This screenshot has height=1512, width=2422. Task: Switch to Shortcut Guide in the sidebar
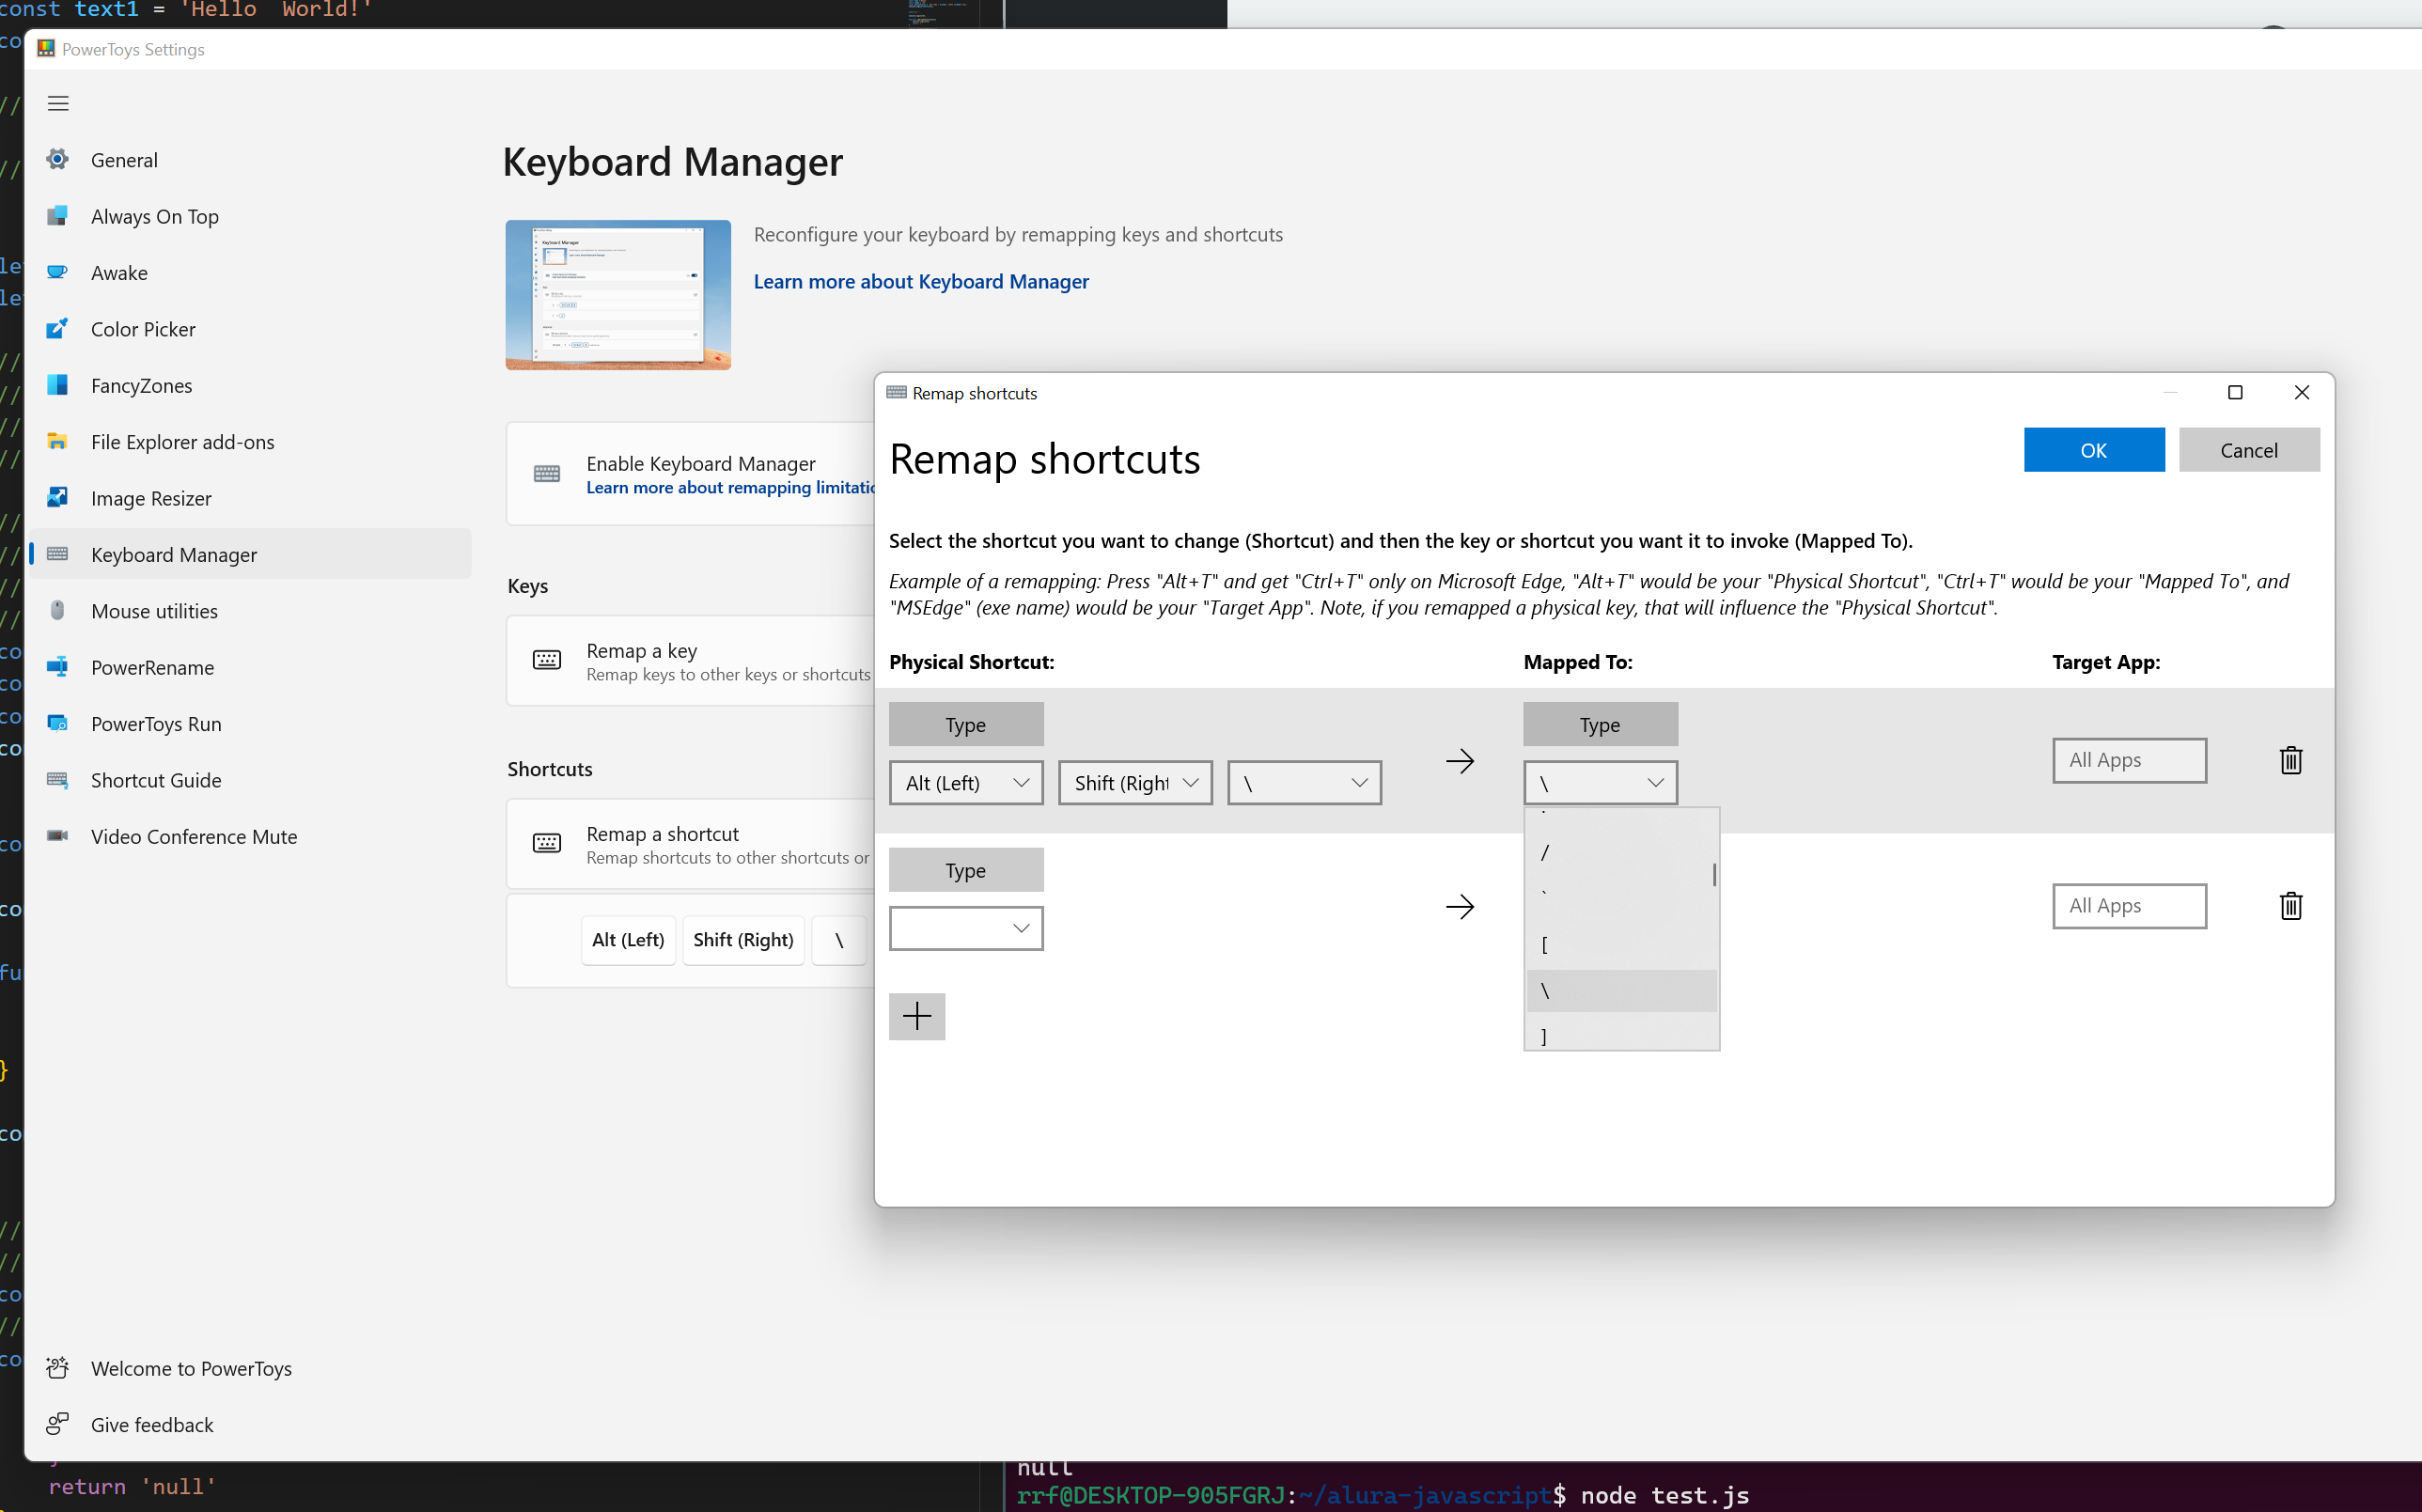[57, 780]
